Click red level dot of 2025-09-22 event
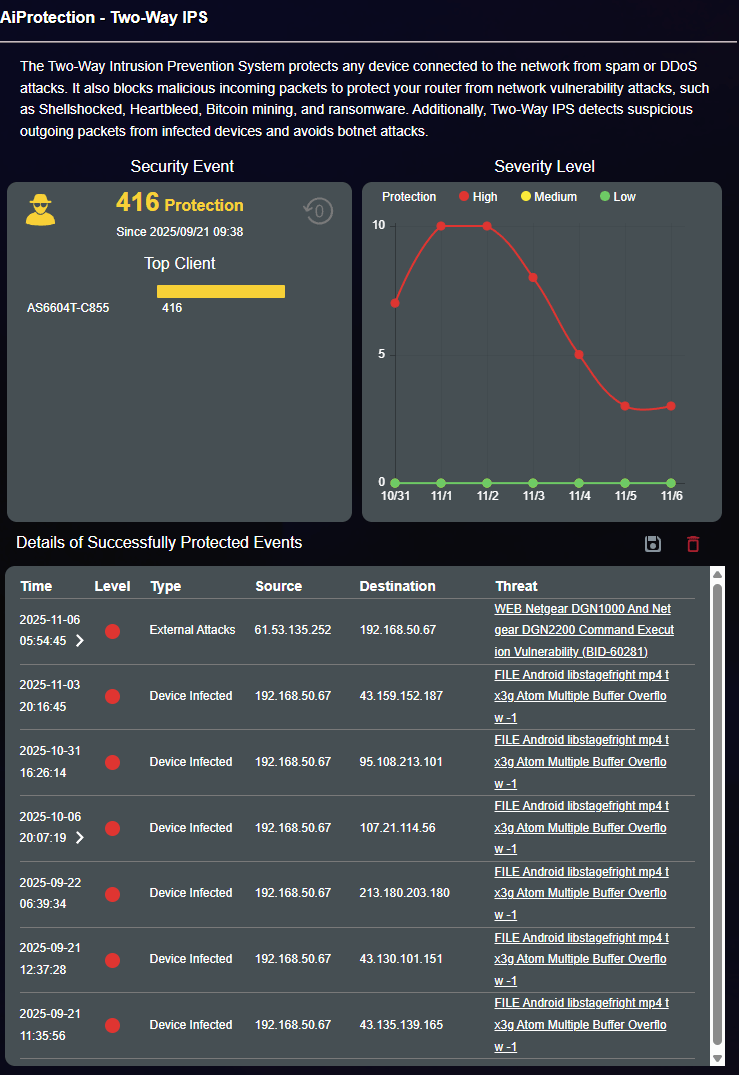 (x=112, y=893)
